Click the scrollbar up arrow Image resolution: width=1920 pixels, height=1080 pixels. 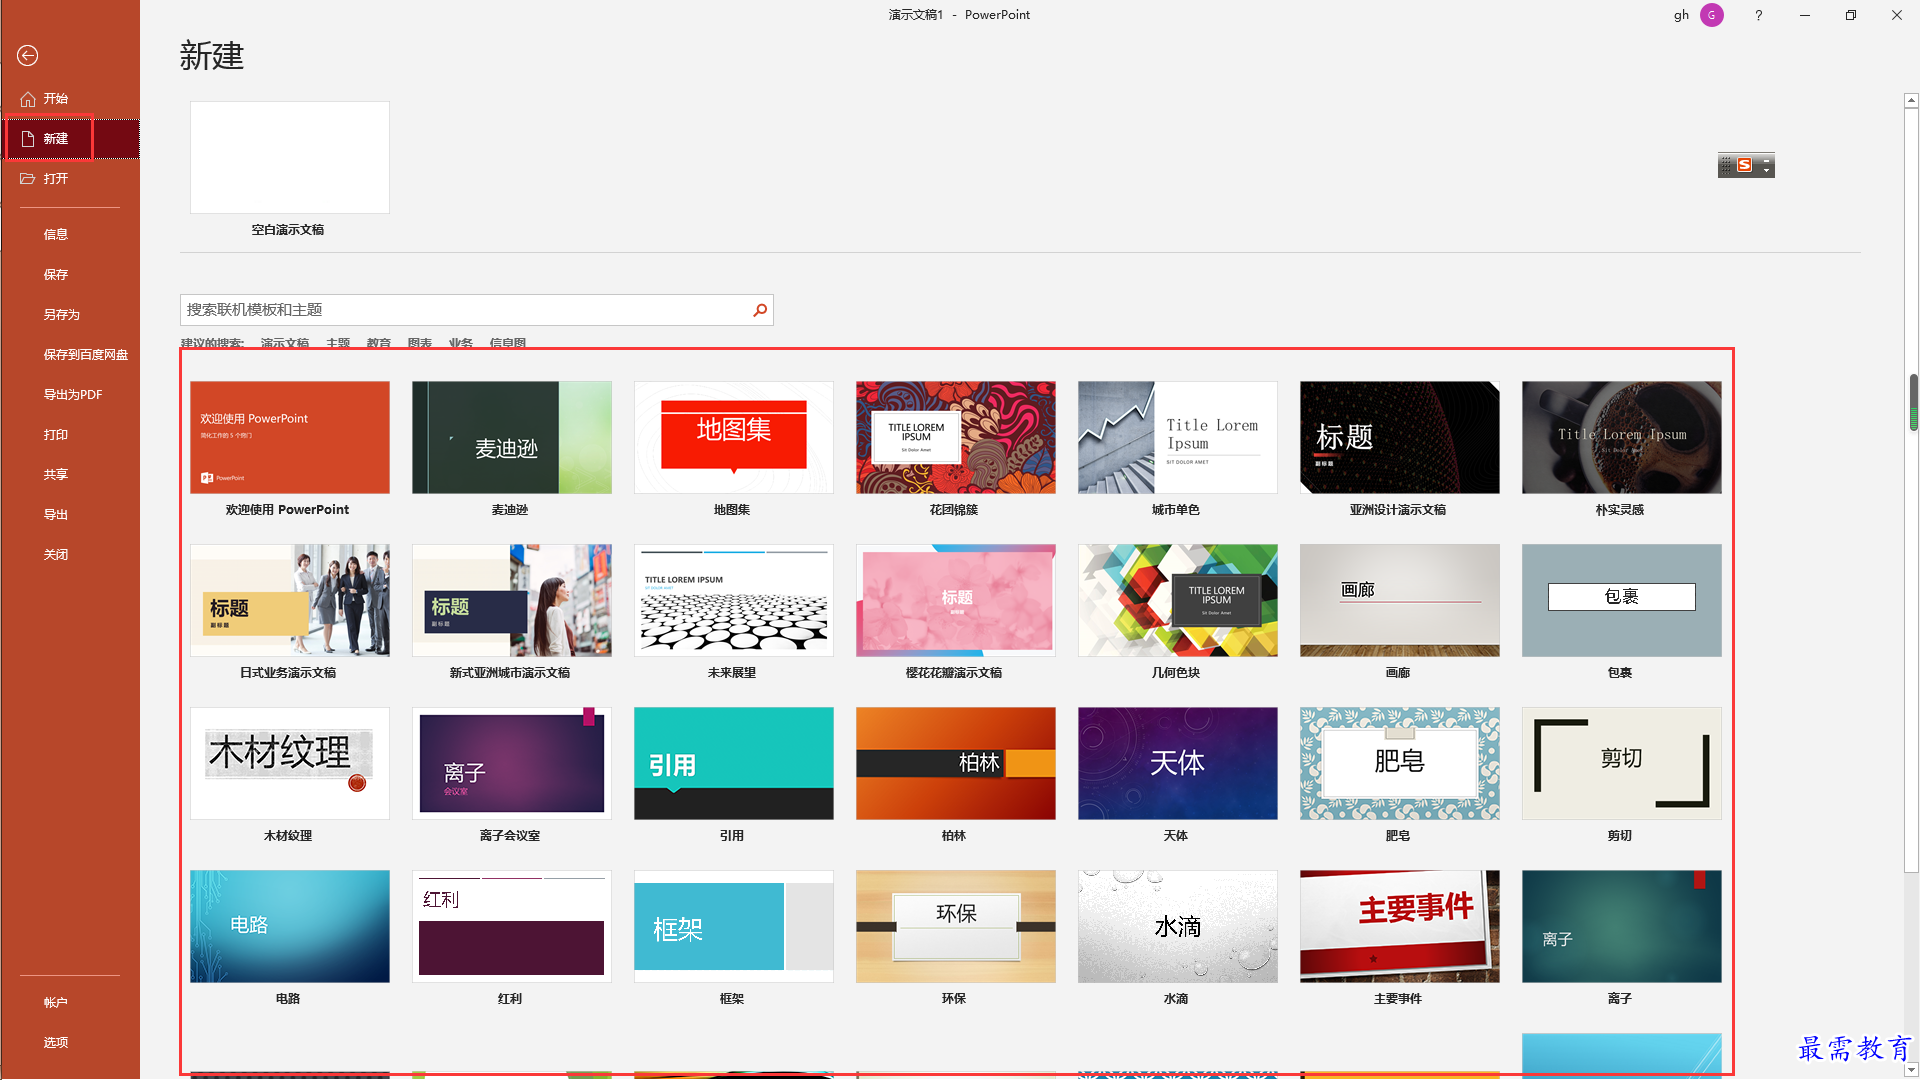click(x=1911, y=100)
